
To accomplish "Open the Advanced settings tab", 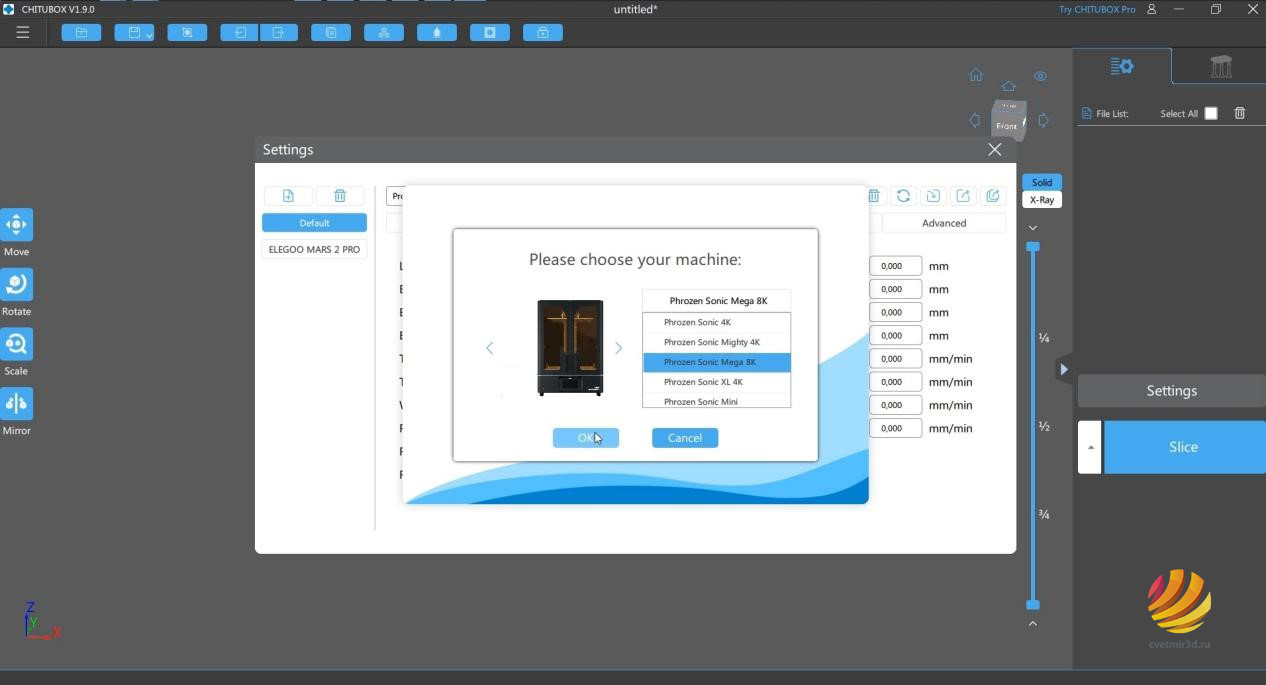I will point(944,223).
